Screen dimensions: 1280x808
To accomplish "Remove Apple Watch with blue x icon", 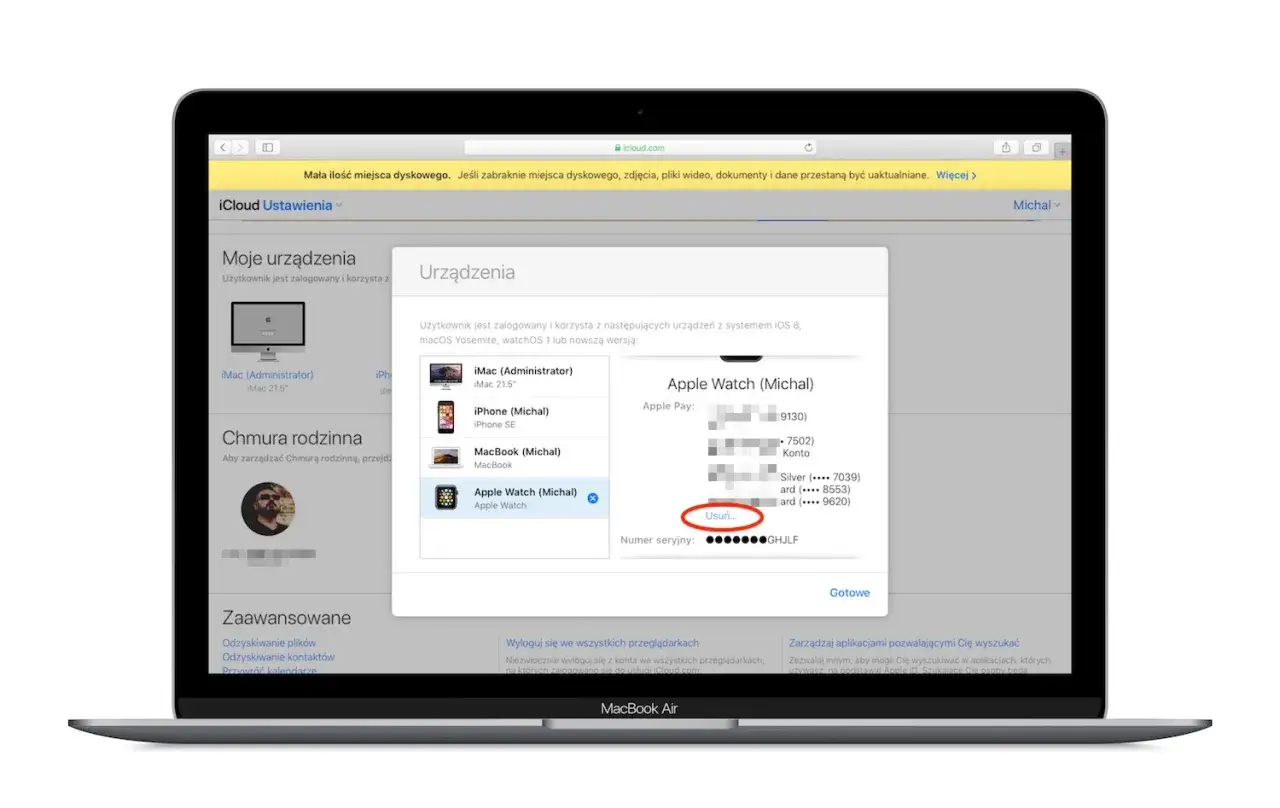I will coord(593,498).
